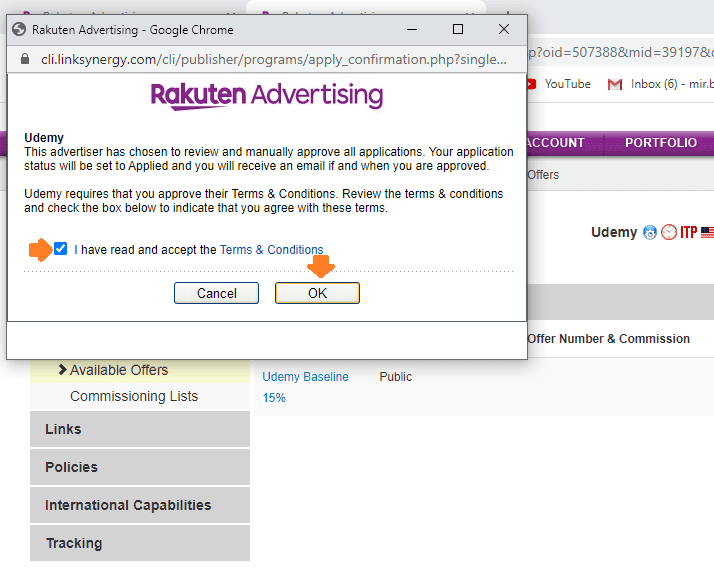Click the blue badge icon next to Udemy
The image size is (714, 570).
650,233
